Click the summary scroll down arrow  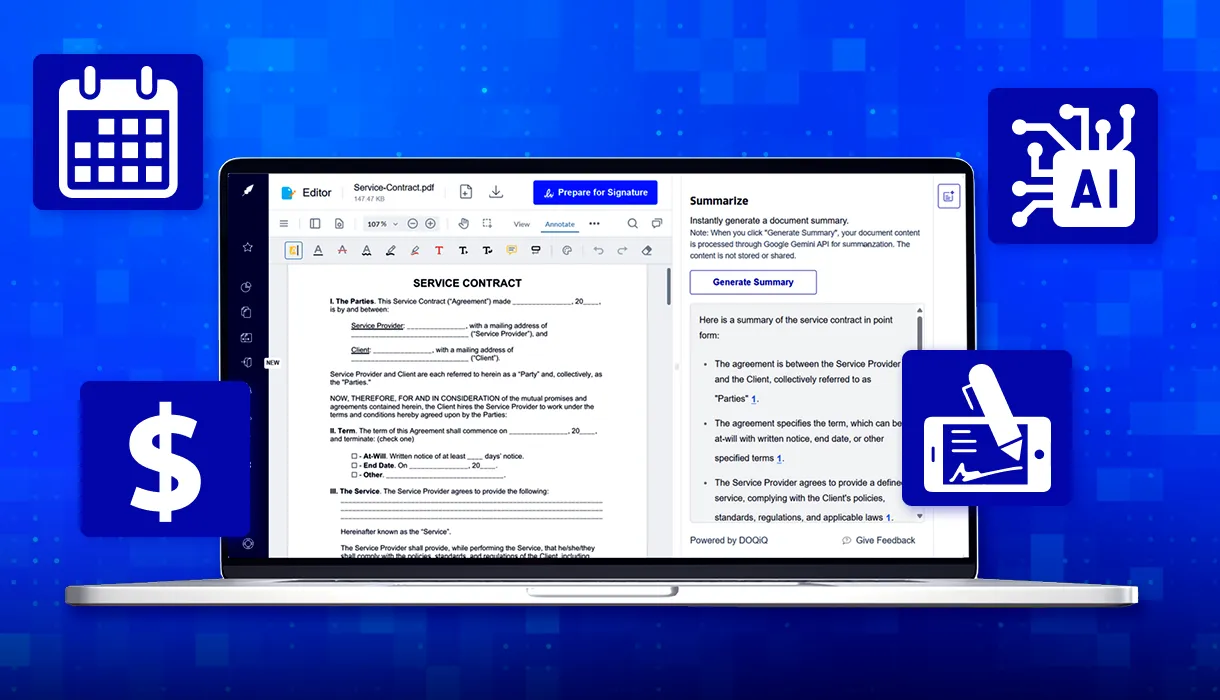coord(920,517)
